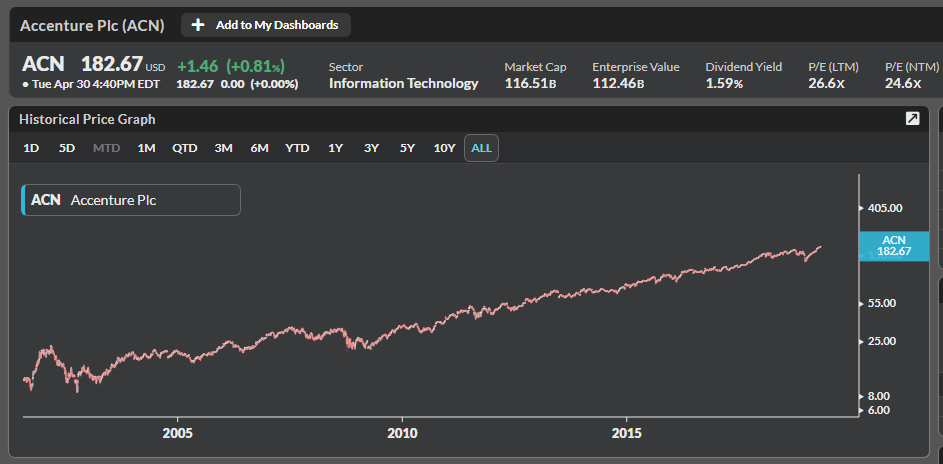The width and height of the screenshot is (943, 464).
Task: Select the 6M time range
Action: pyautogui.click(x=259, y=148)
